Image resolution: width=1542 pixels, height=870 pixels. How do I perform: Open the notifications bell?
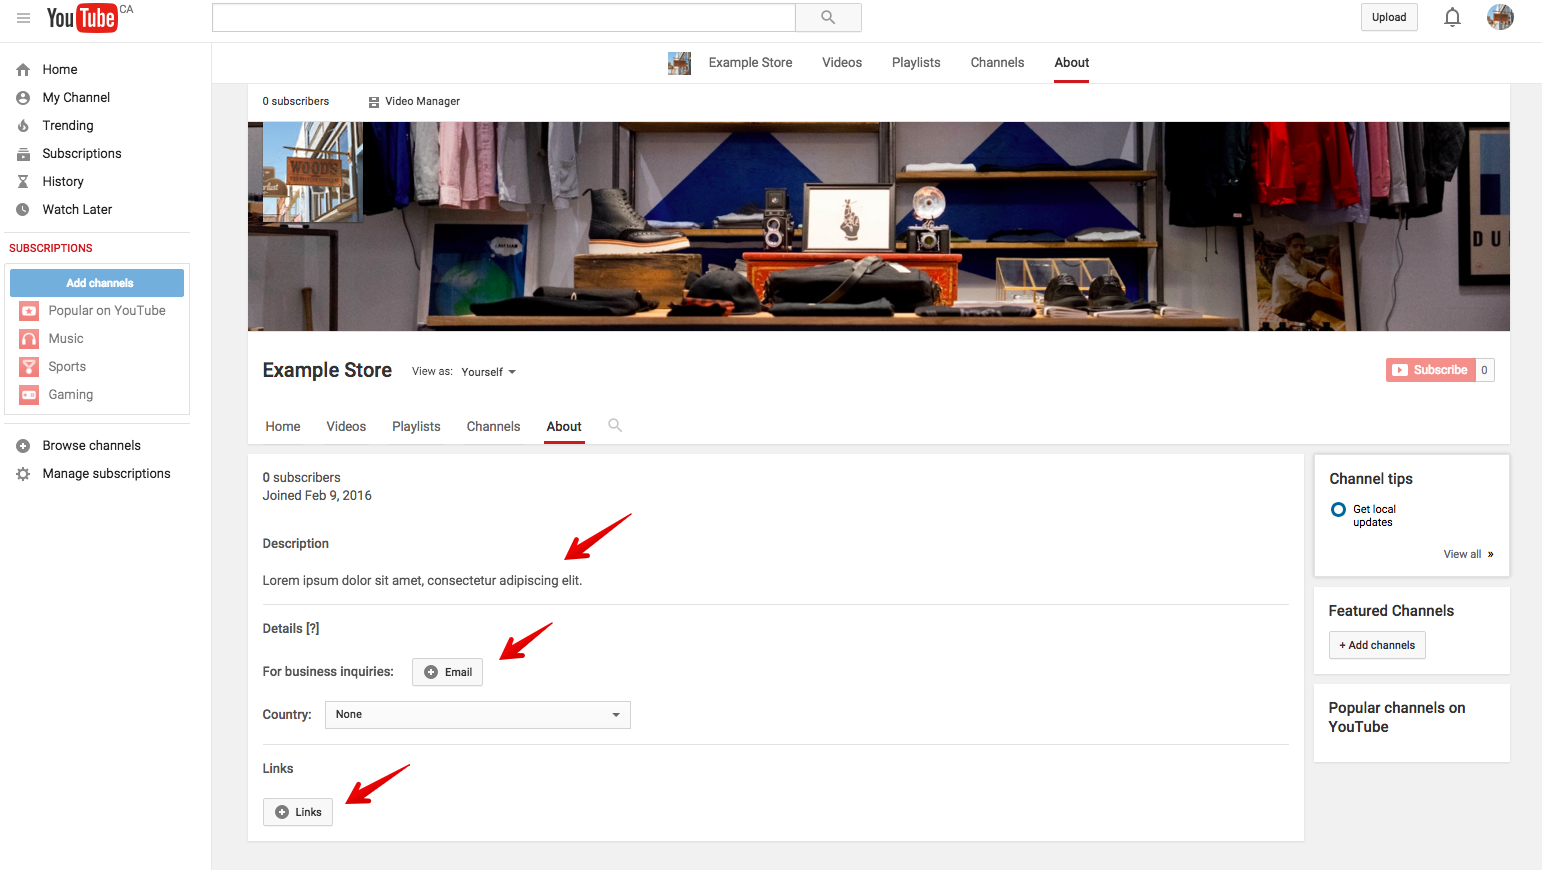click(1452, 17)
